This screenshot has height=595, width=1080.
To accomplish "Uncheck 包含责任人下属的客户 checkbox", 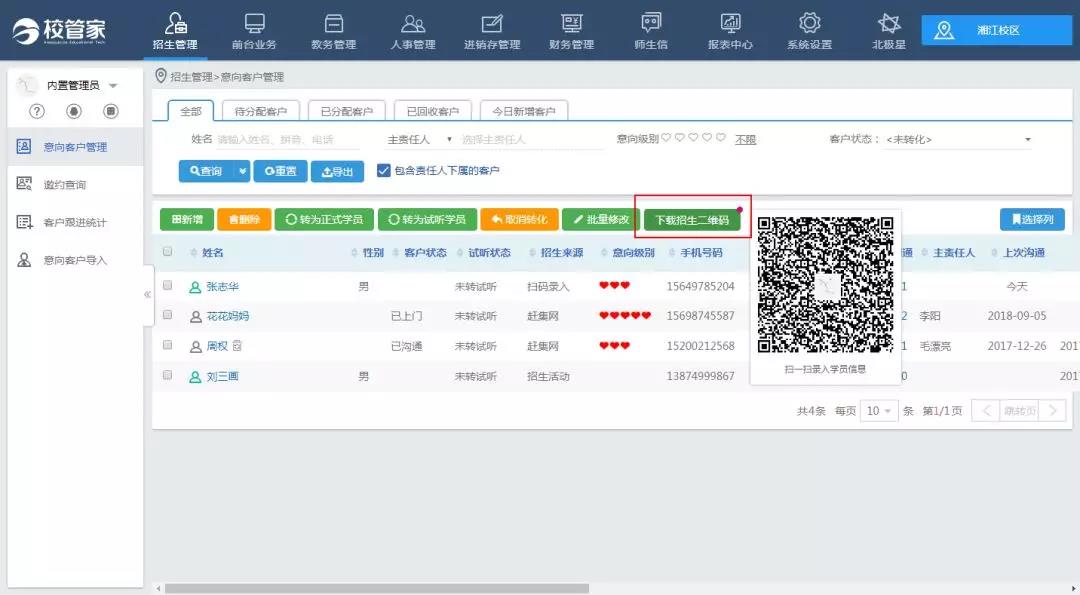I will [x=383, y=171].
